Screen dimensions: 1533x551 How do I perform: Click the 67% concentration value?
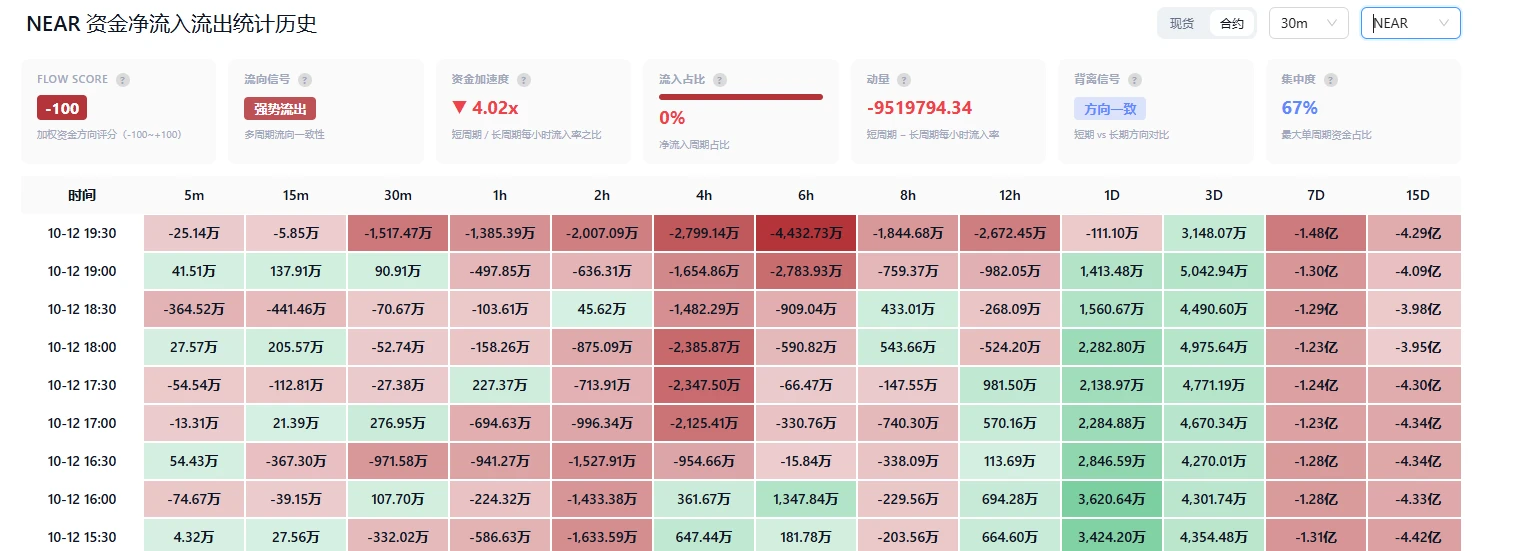pyautogui.click(x=1299, y=108)
